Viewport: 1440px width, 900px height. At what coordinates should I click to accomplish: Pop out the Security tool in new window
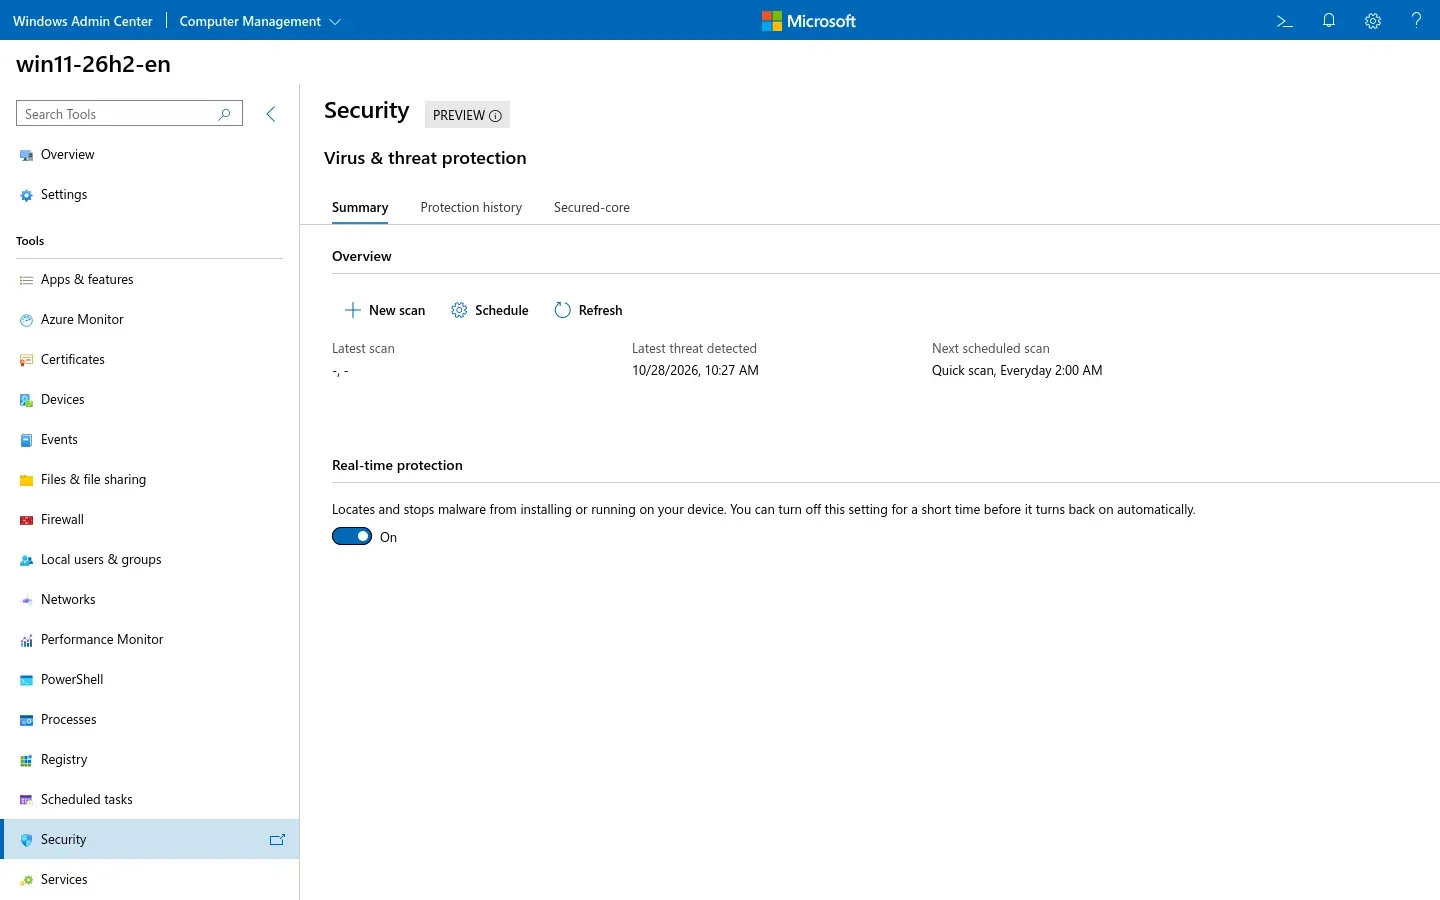(278, 840)
